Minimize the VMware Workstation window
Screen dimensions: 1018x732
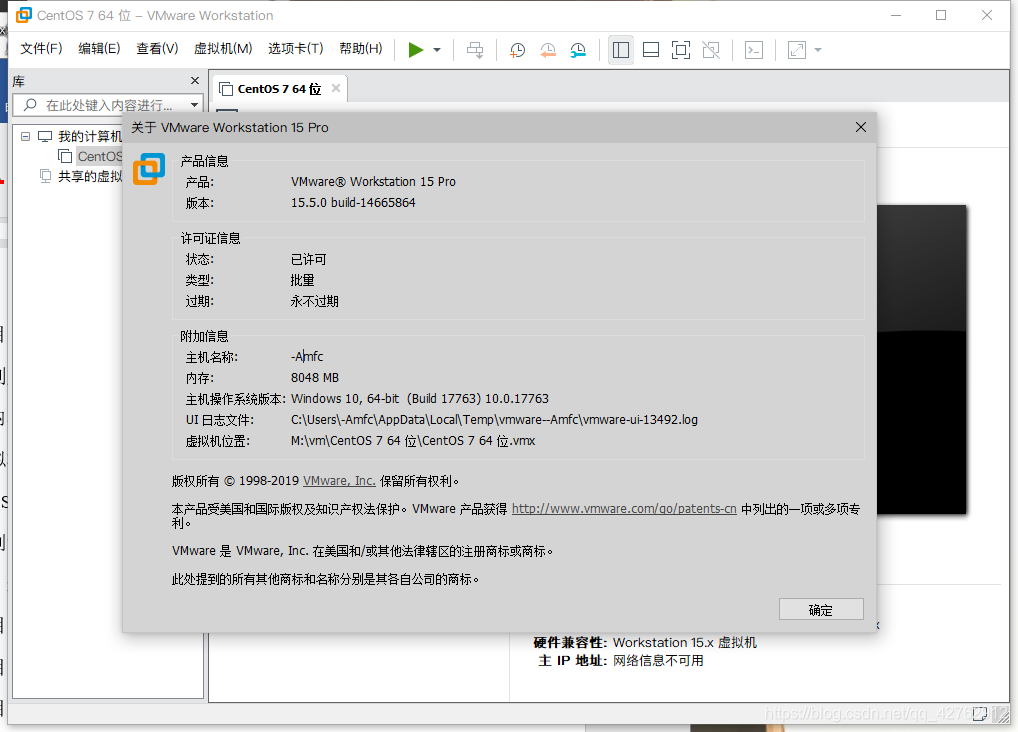[x=896, y=15]
